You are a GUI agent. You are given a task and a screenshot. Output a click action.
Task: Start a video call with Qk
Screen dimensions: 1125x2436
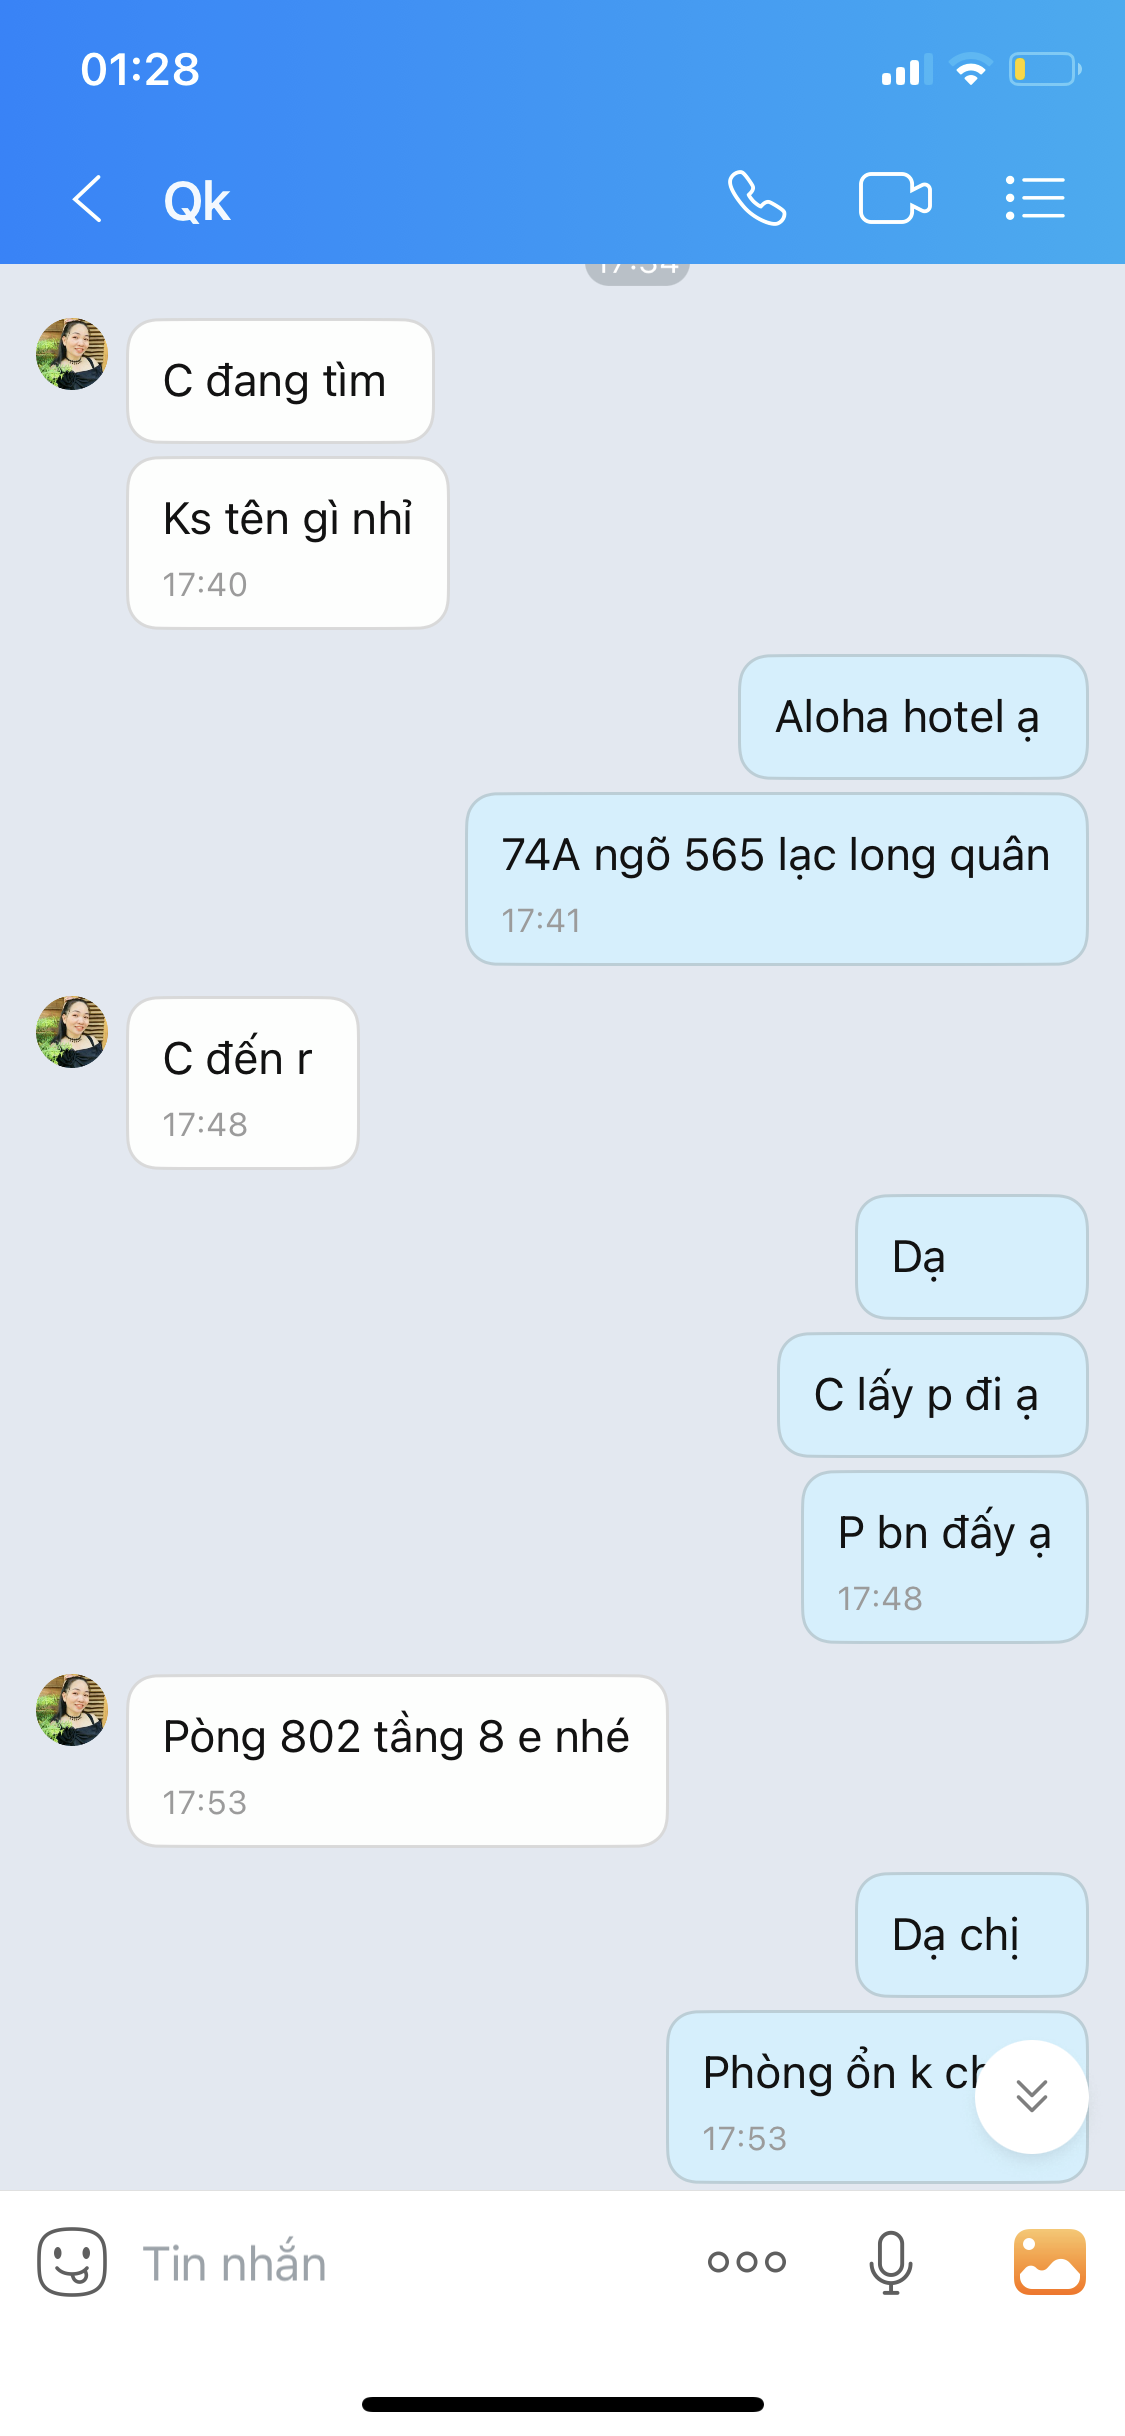click(895, 198)
